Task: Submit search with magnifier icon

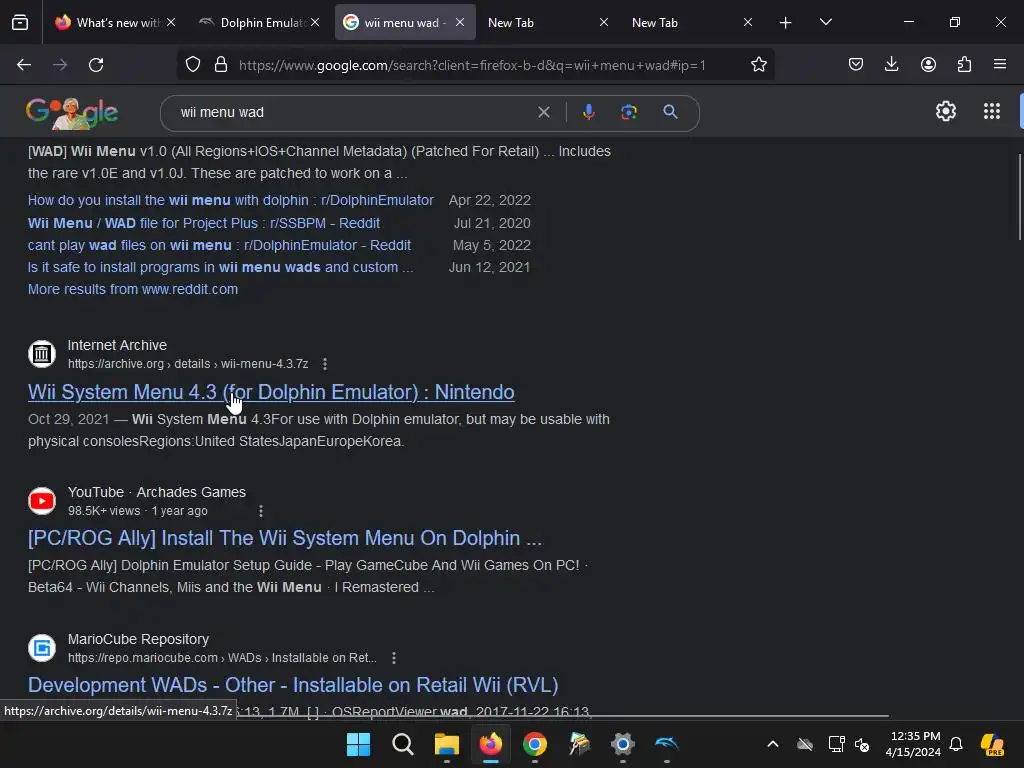Action: pyautogui.click(x=670, y=112)
